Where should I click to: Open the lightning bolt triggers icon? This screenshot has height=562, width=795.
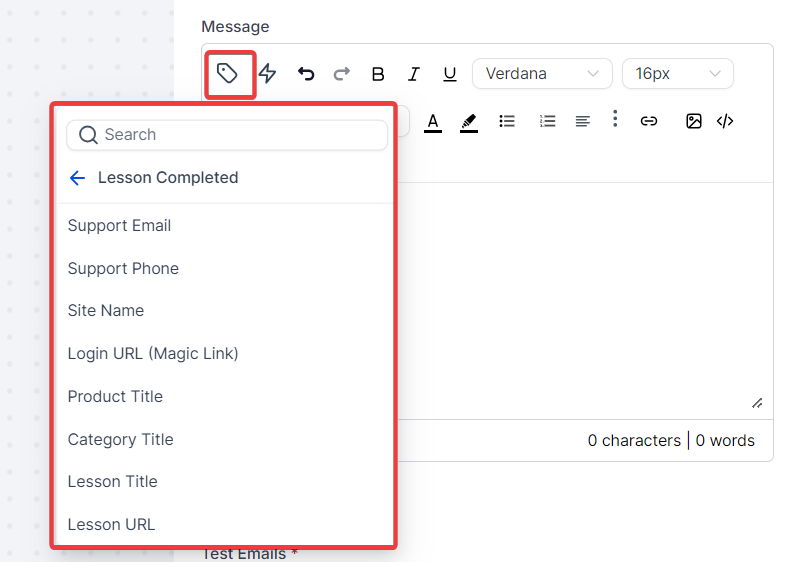[x=267, y=74]
